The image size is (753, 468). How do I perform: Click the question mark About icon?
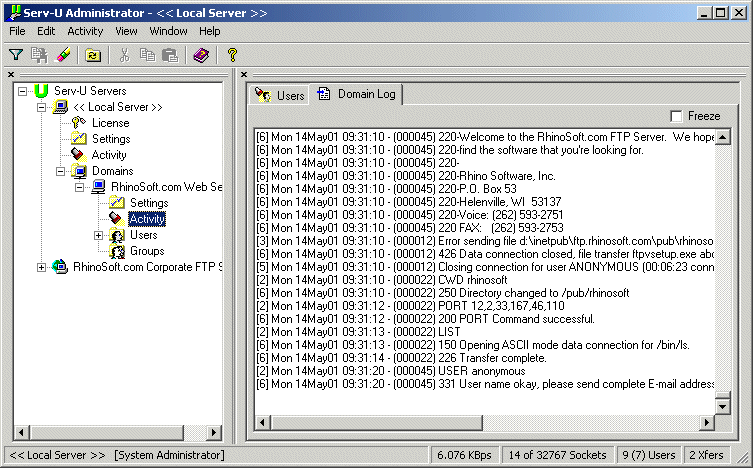[232, 55]
